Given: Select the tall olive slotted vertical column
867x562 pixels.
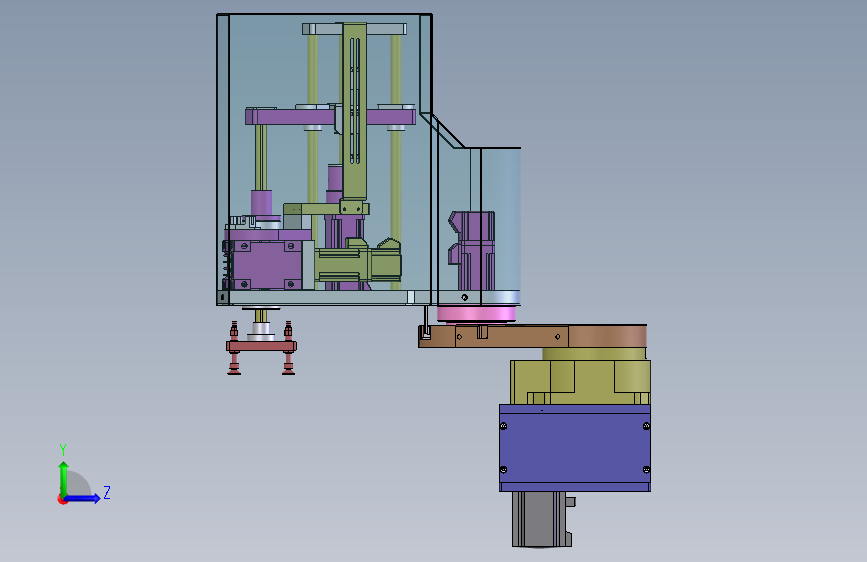Looking at the screenshot, I should [354, 111].
